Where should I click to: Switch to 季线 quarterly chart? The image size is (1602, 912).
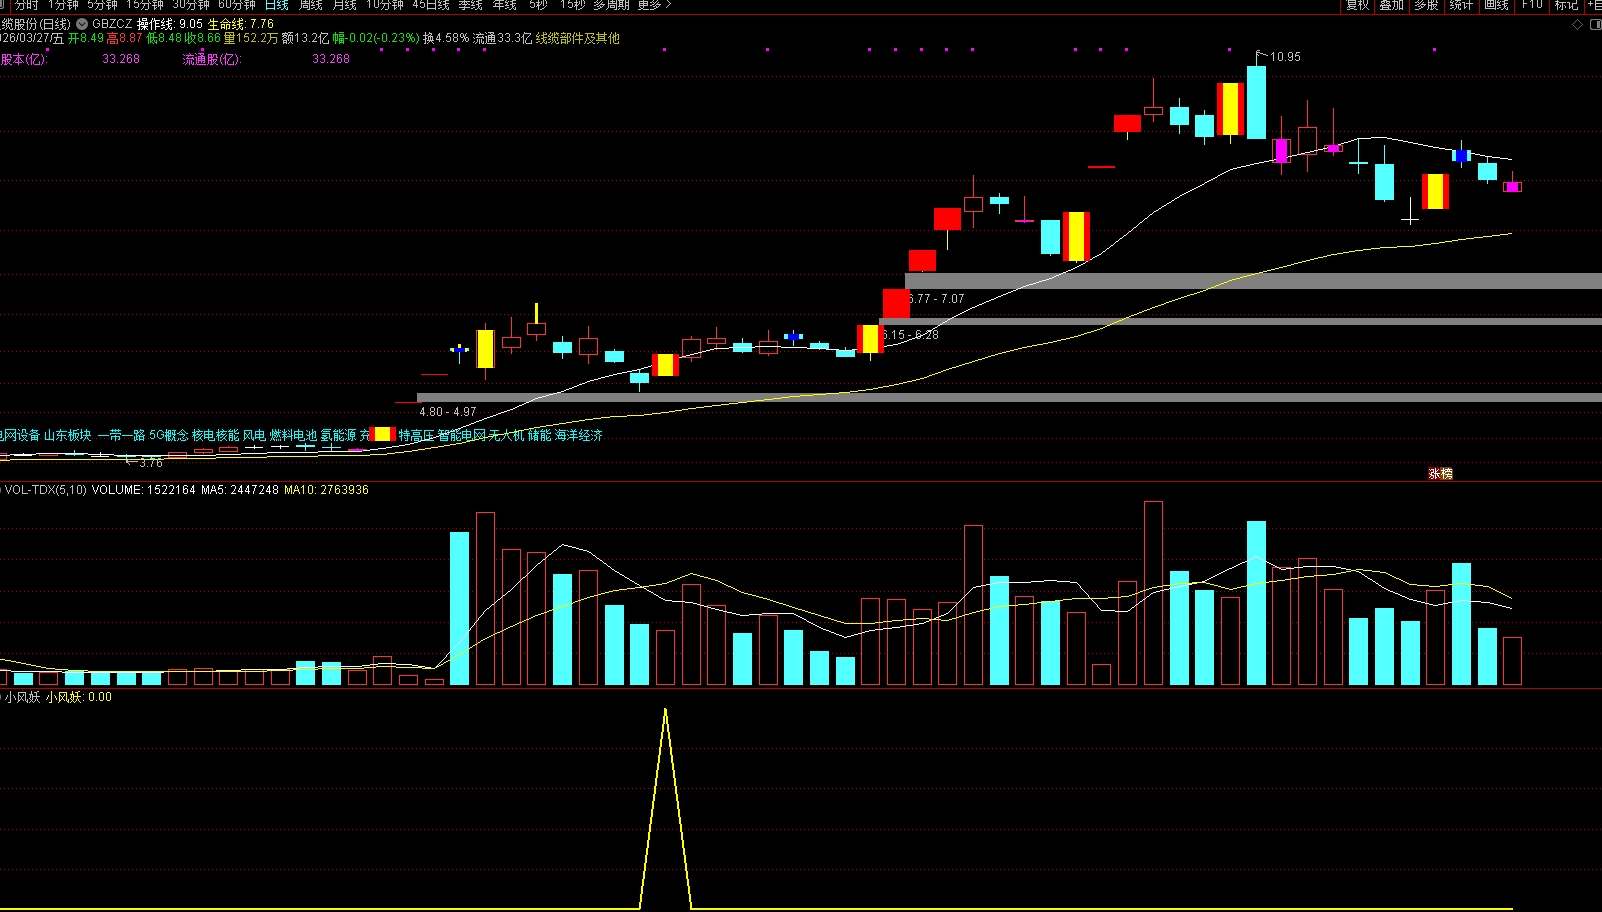pyautogui.click(x=471, y=5)
